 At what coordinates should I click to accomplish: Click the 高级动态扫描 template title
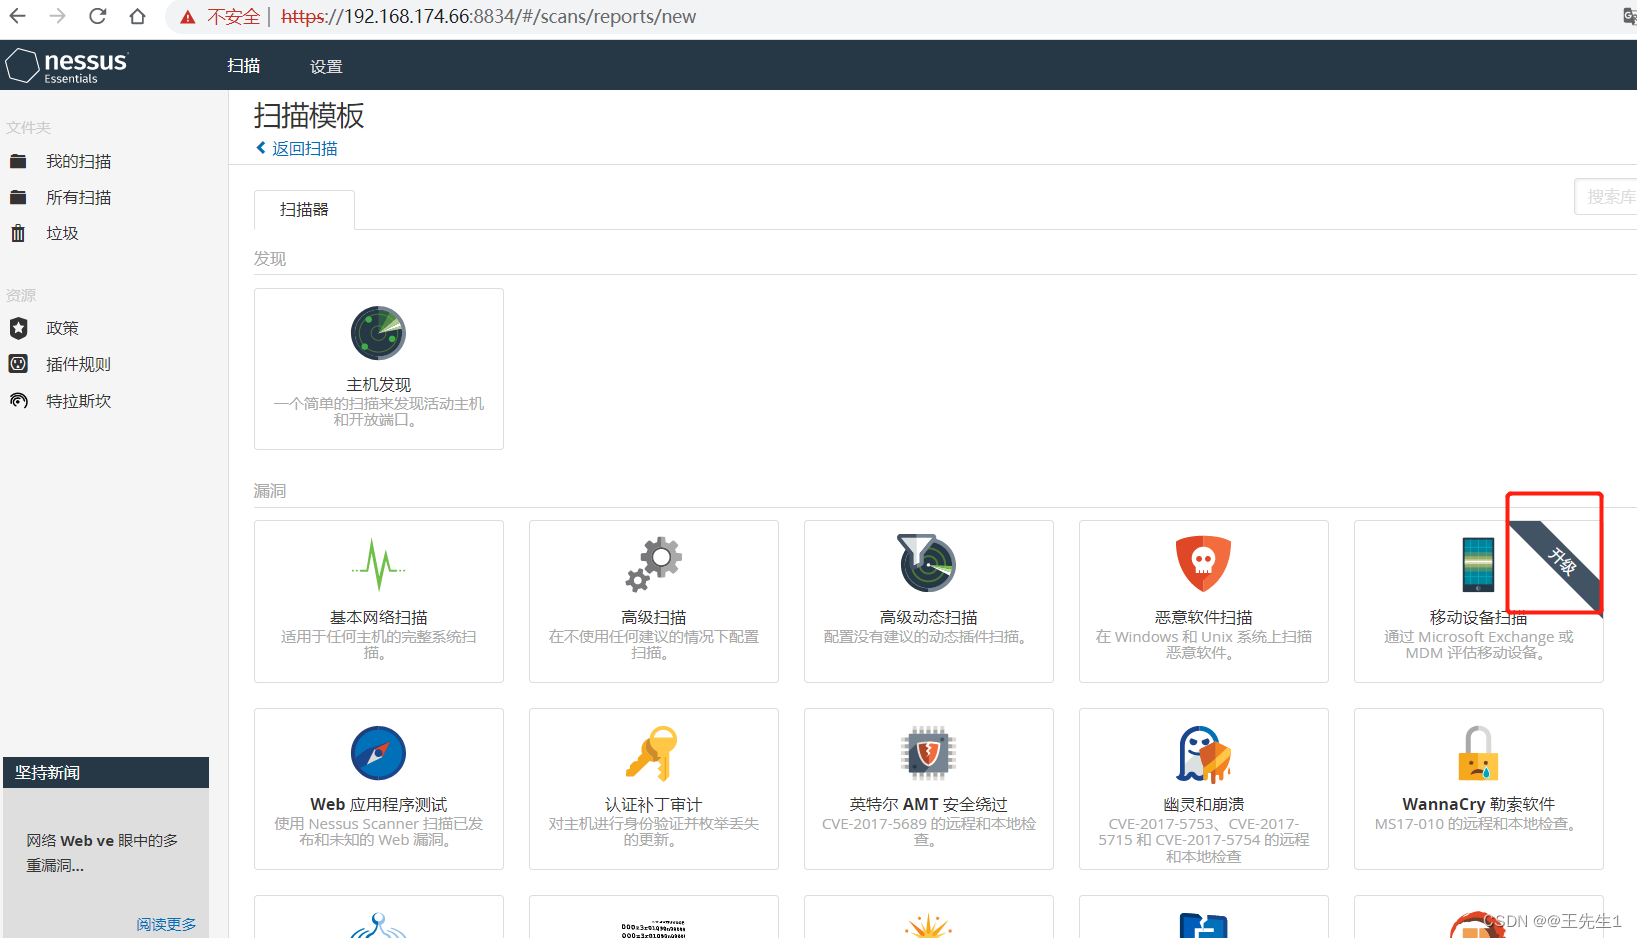(928, 618)
